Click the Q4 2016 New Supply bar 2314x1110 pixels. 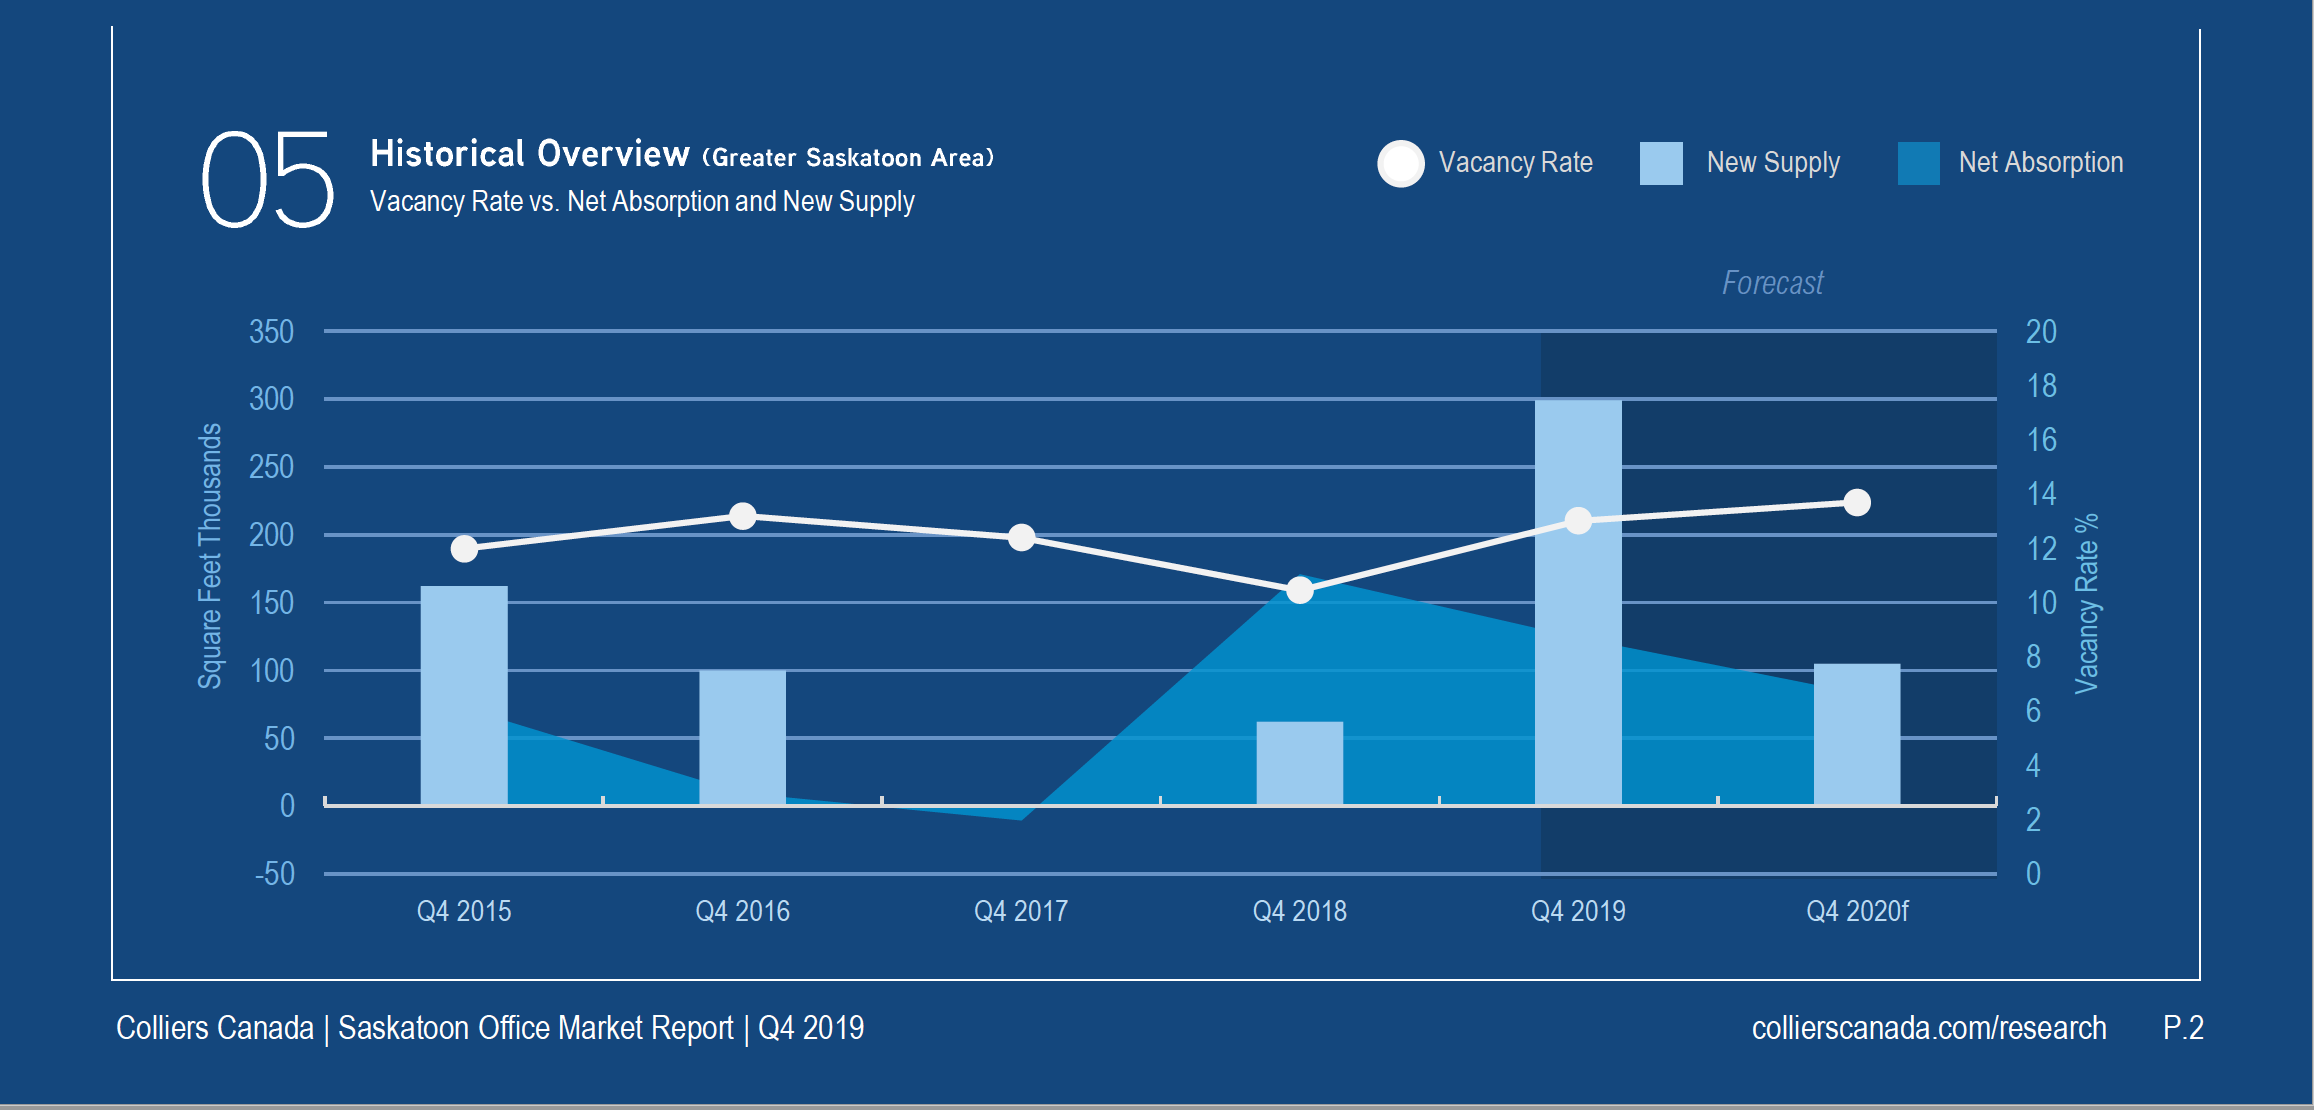(x=743, y=737)
